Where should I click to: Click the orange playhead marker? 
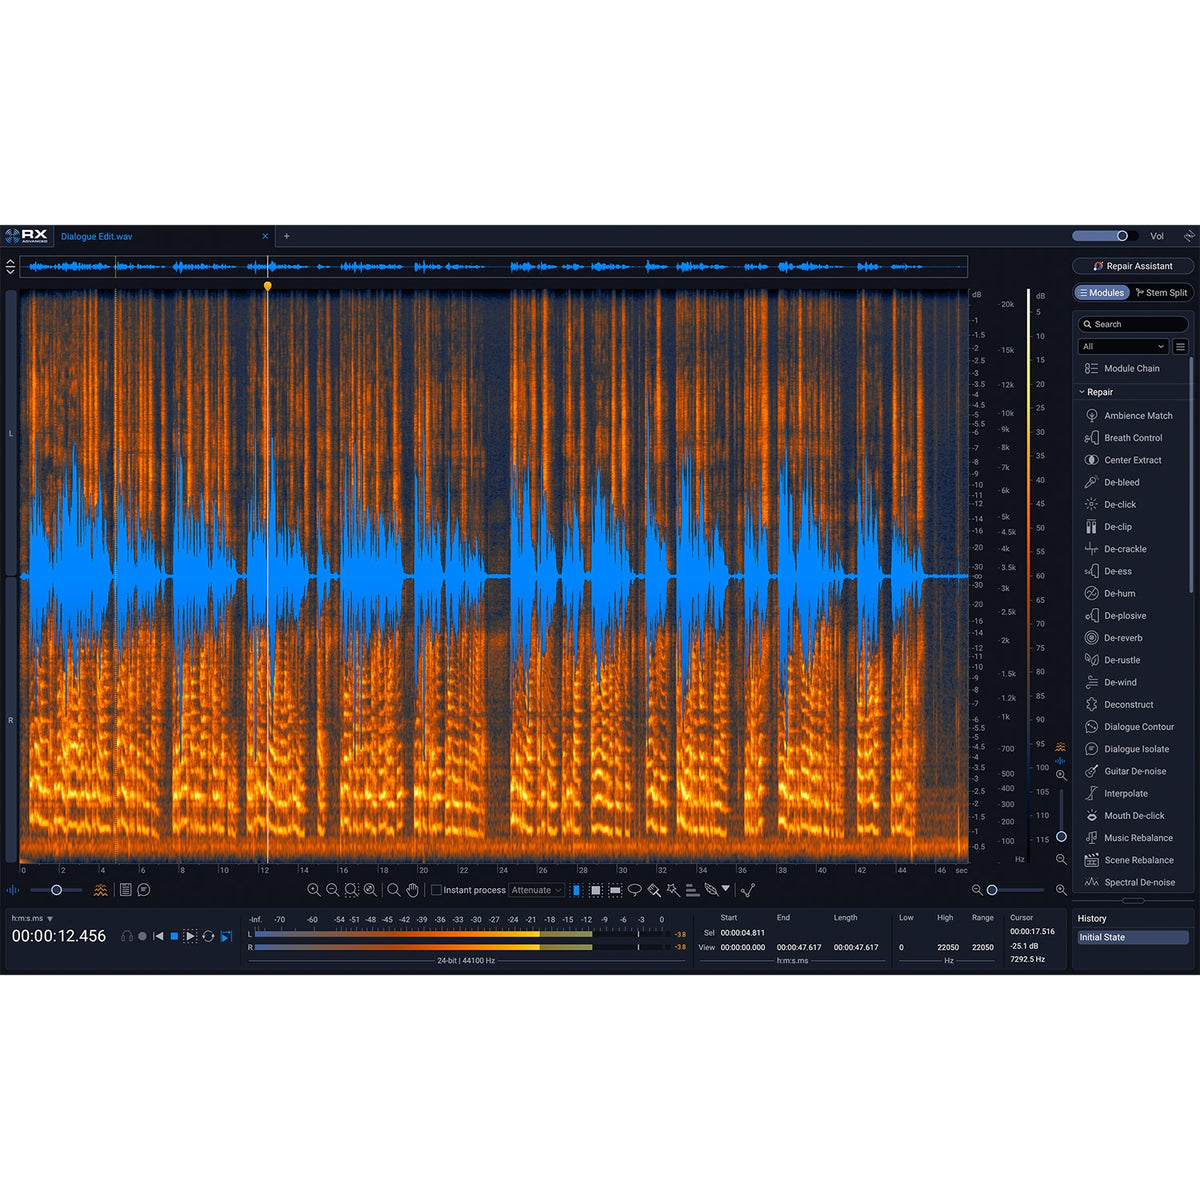(267, 286)
